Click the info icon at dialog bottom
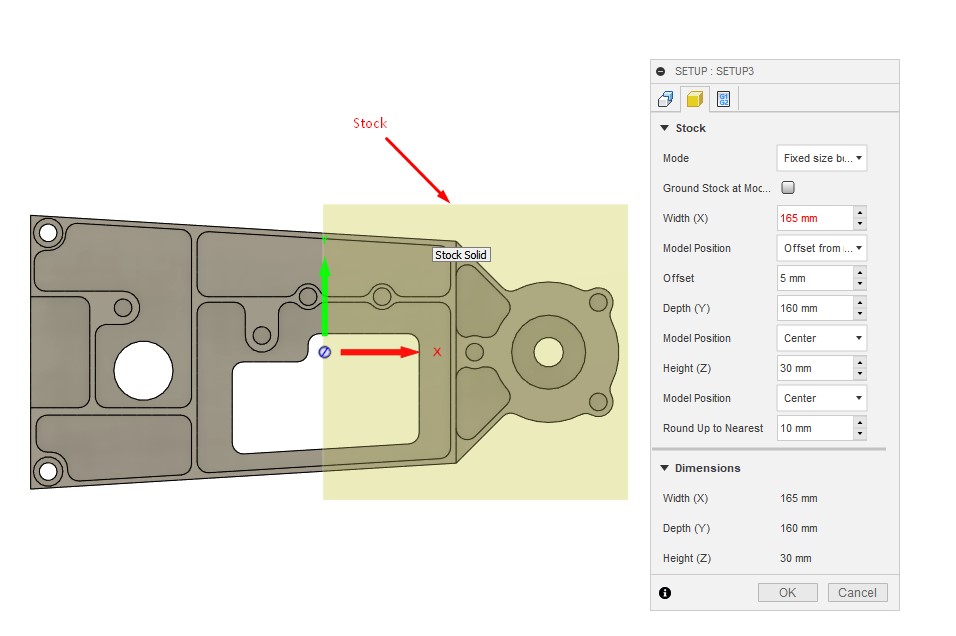 pyautogui.click(x=666, y=592)
